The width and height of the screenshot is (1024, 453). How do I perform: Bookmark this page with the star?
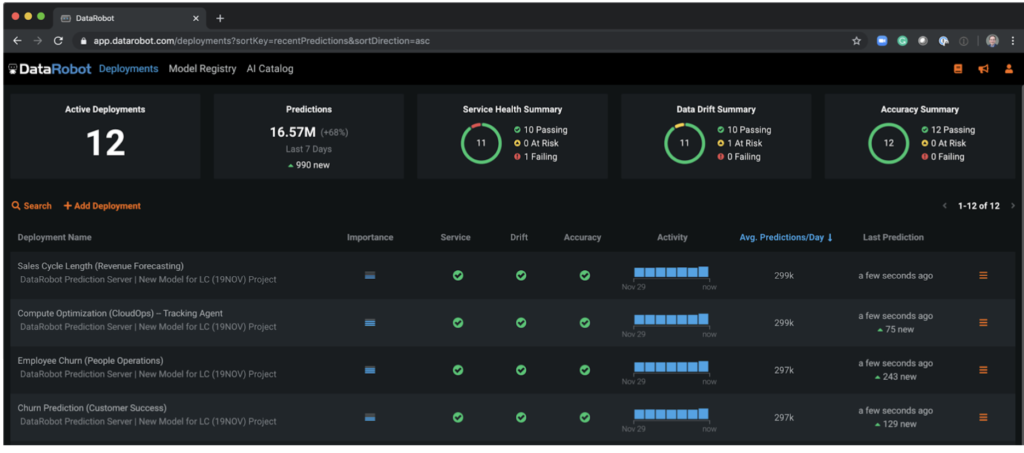[x=856, y=40]
